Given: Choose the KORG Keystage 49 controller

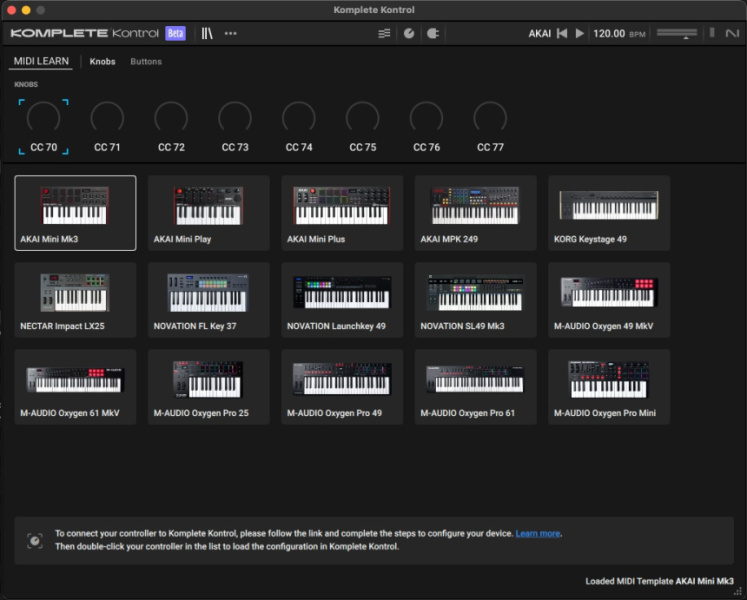Looking at the screenshot, I should [x=609, y=213].
